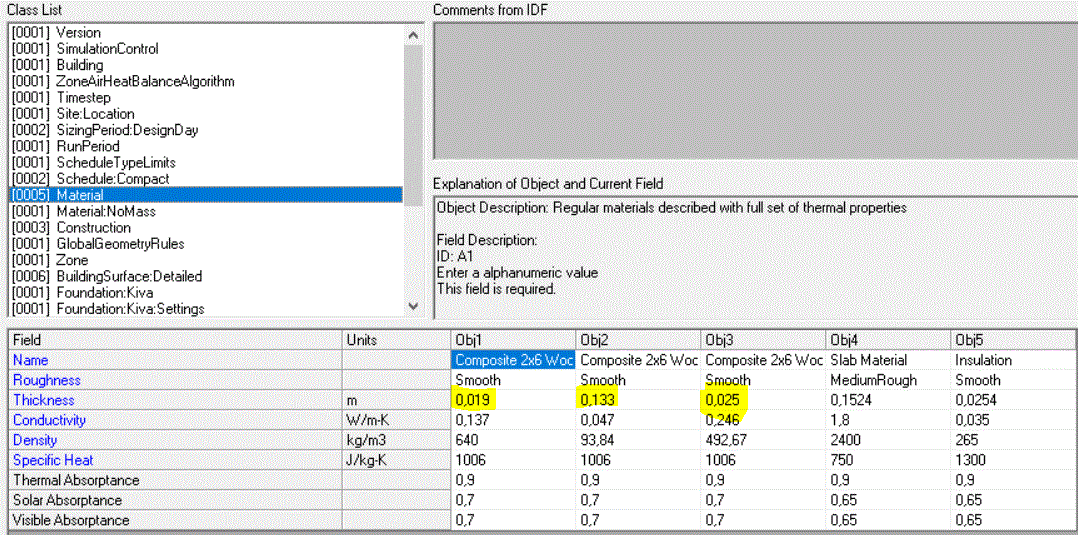Click the Obj4 column header
The height and width of the screenshot is (535, 1078).
(888, 340)
